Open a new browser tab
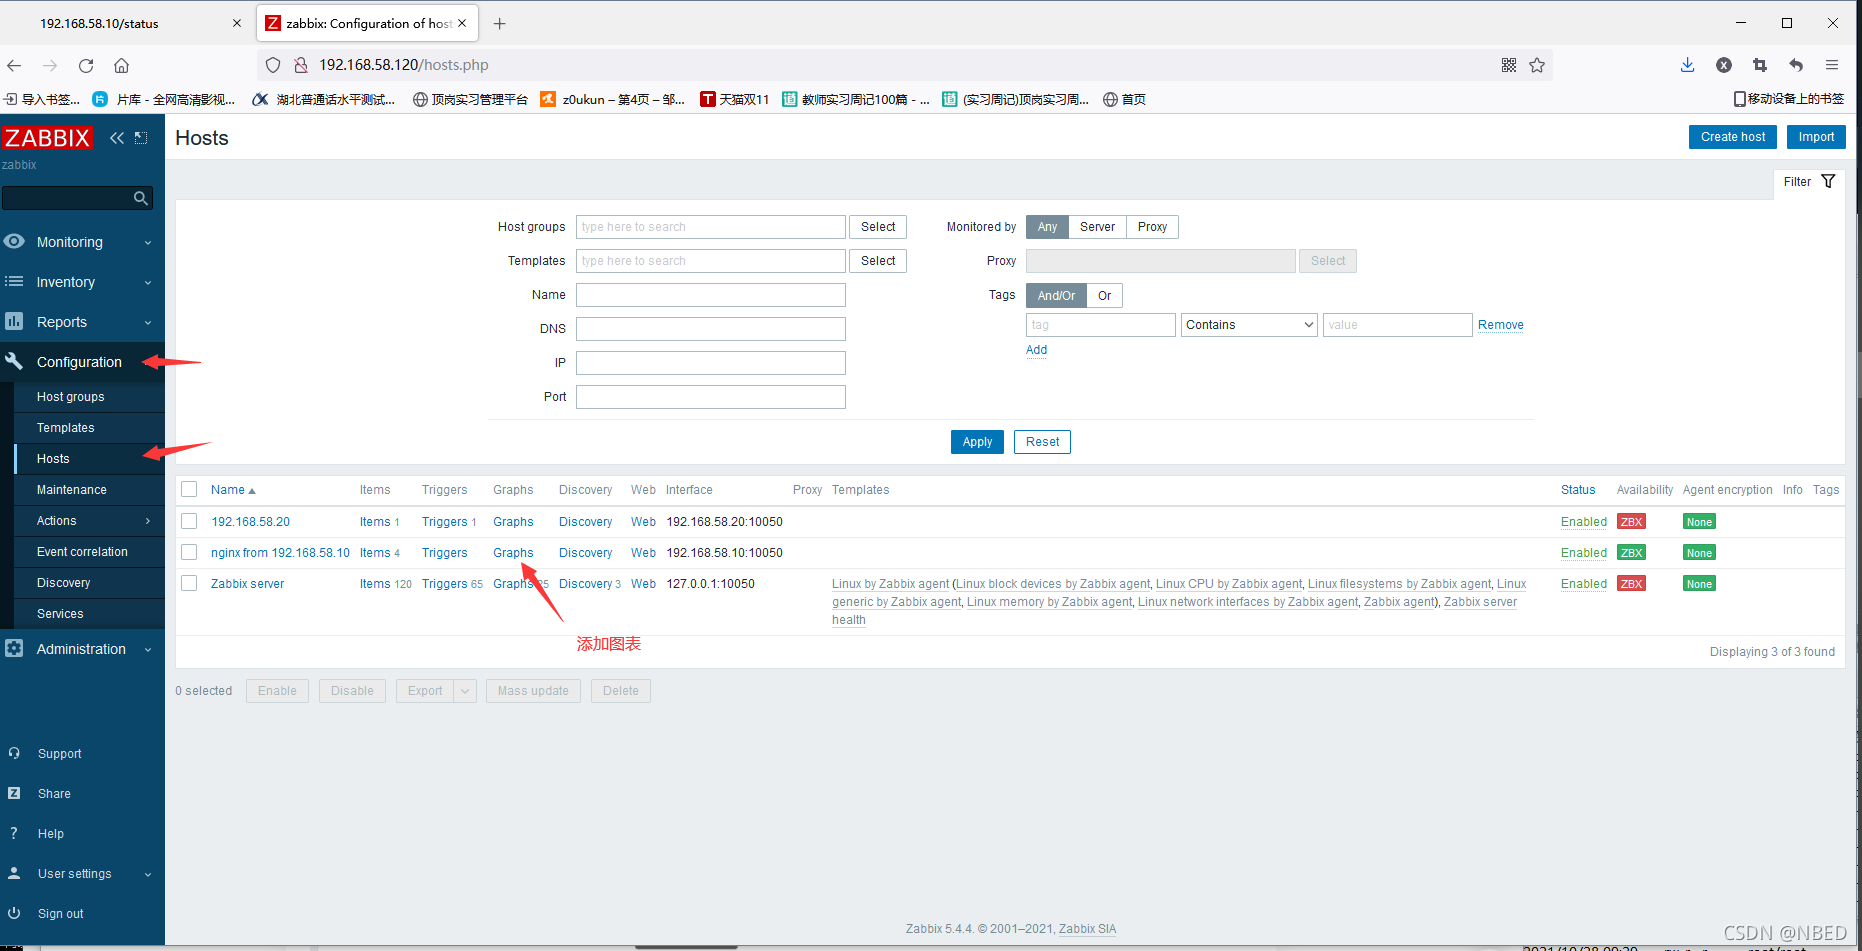The image size is (1862, 951). [499, 23]
